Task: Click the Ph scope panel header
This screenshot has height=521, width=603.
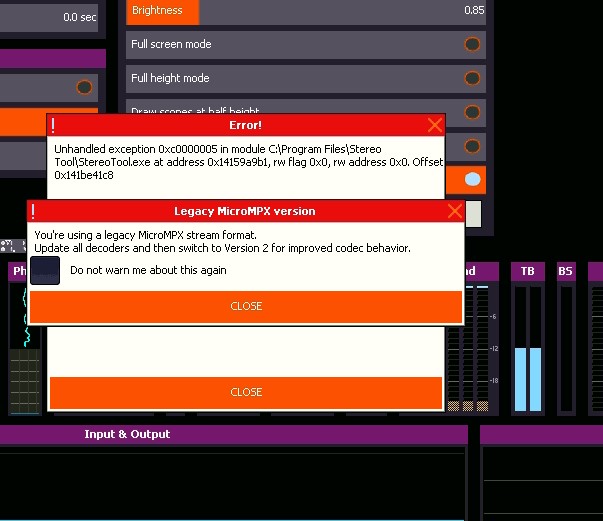Action: point(19,271)
